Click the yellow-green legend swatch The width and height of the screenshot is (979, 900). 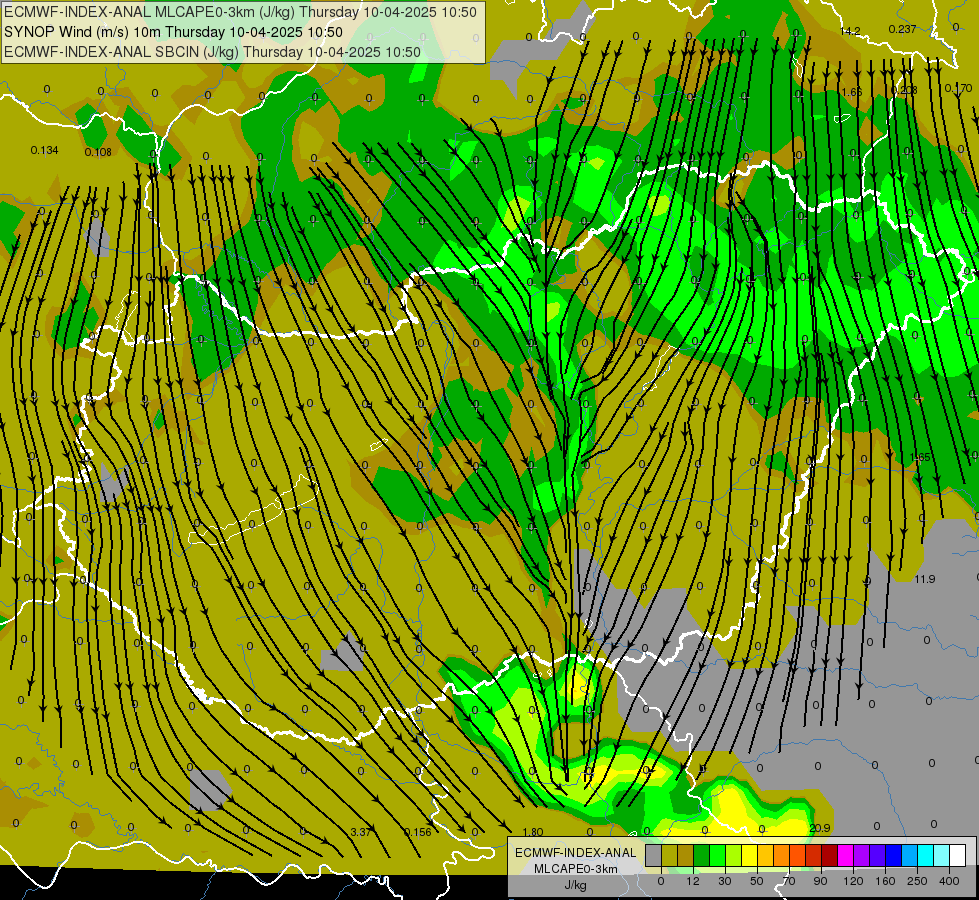[734, 856]
